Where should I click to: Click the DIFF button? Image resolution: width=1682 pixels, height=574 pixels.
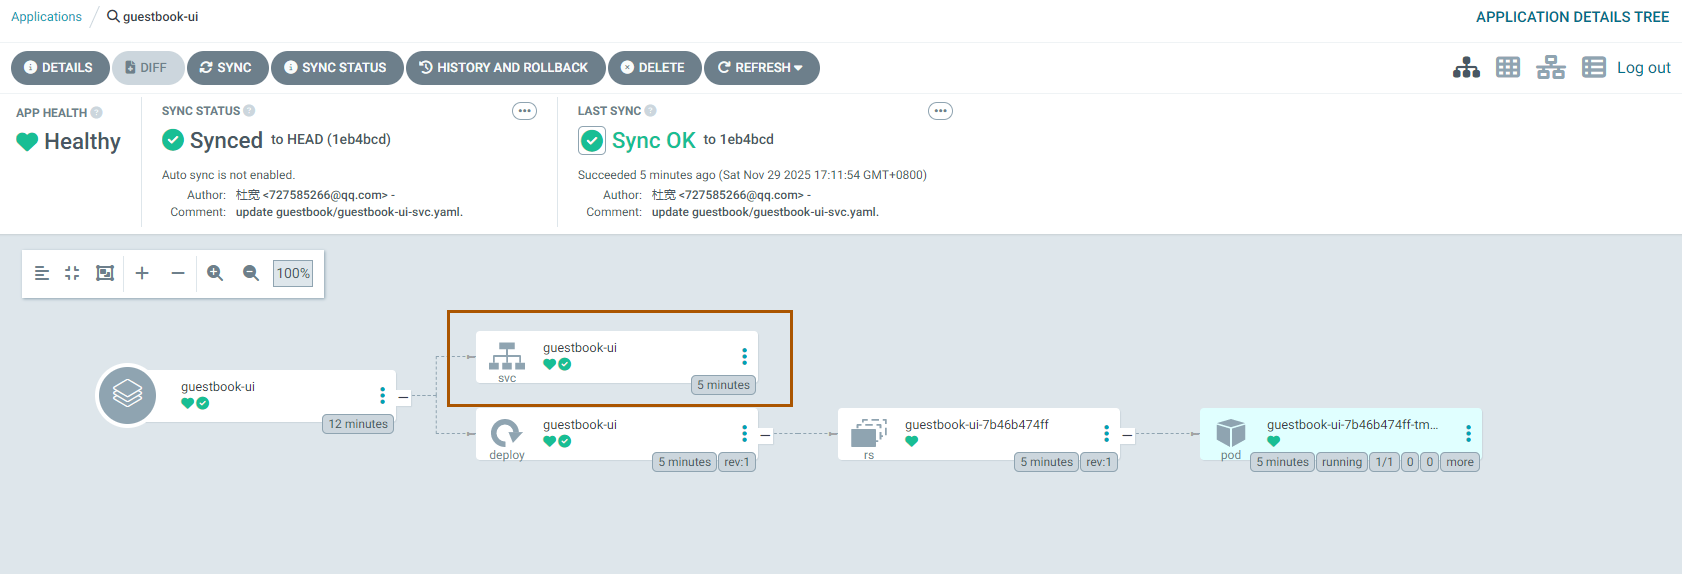(148, 68)
